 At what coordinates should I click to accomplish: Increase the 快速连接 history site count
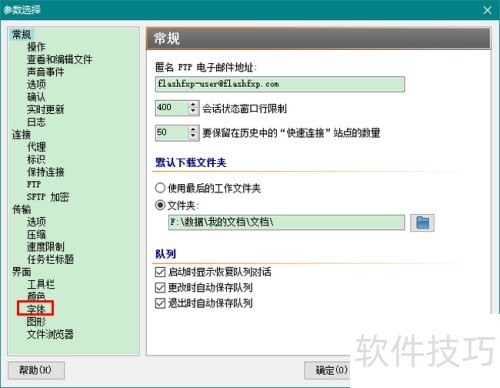pos(193,129)
